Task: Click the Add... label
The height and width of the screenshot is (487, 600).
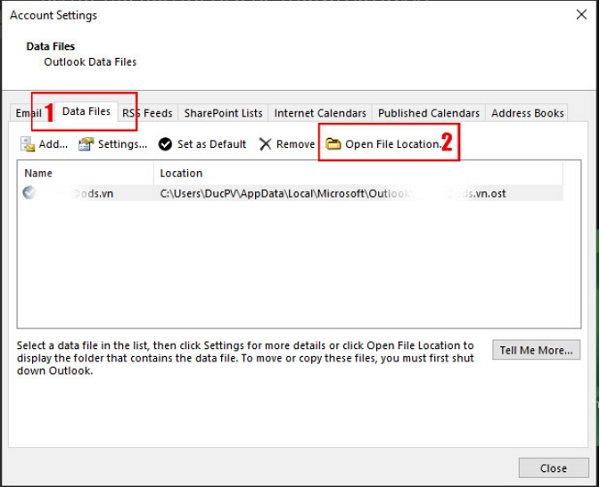Action: (53, 144)
